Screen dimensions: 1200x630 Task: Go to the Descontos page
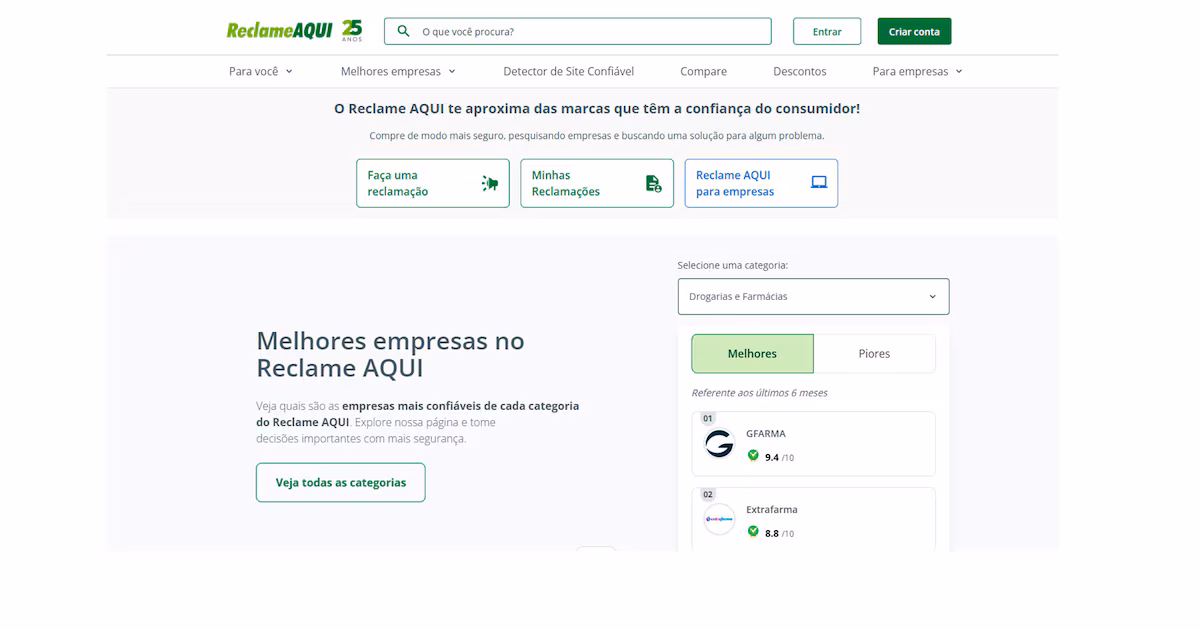tap(799, 72)
